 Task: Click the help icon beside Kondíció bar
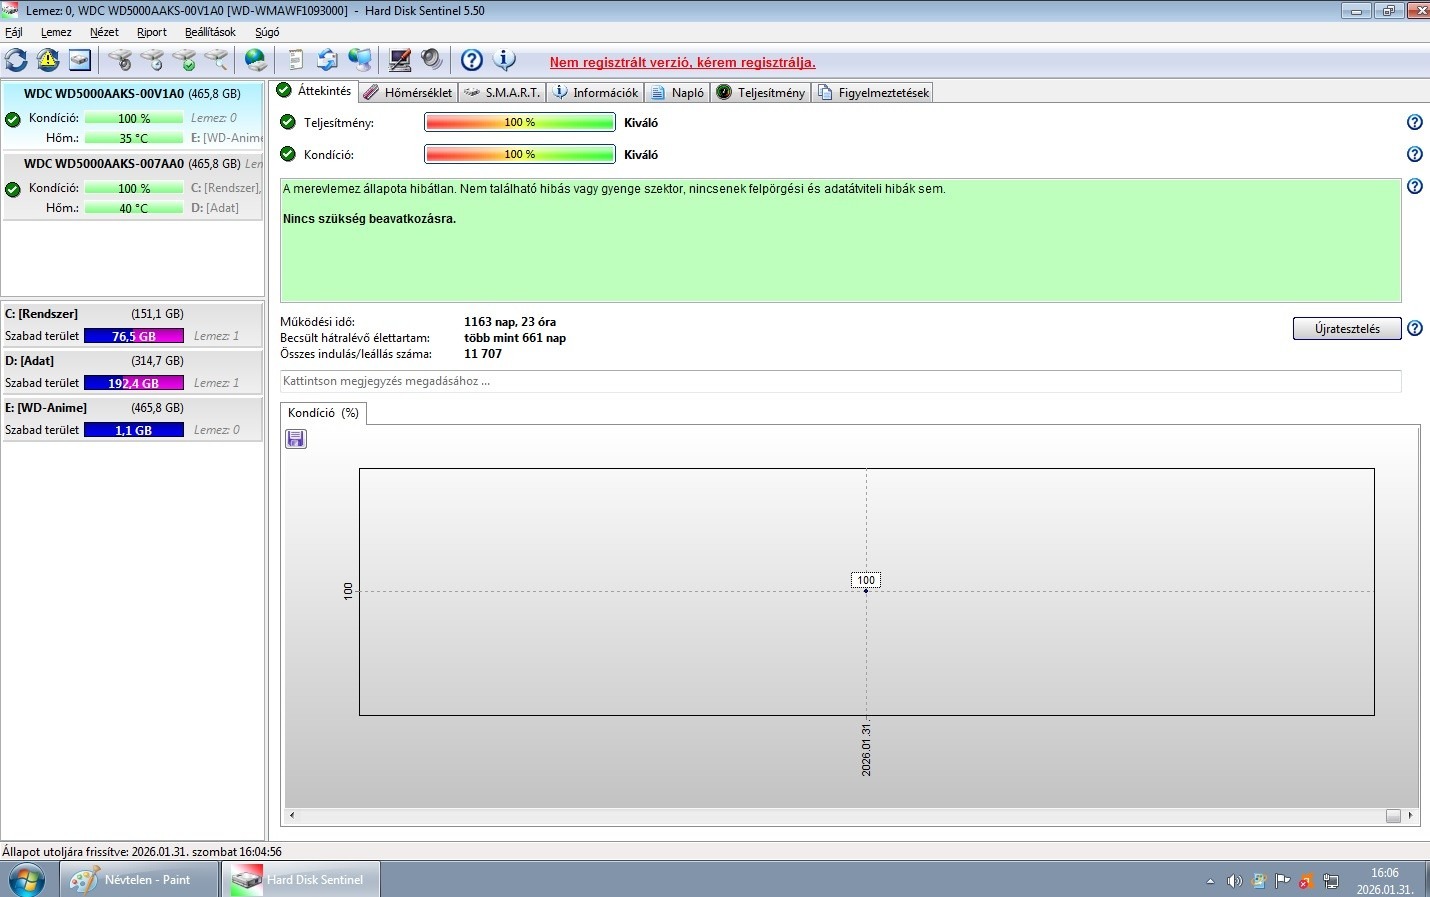(x=1414, y=154)
